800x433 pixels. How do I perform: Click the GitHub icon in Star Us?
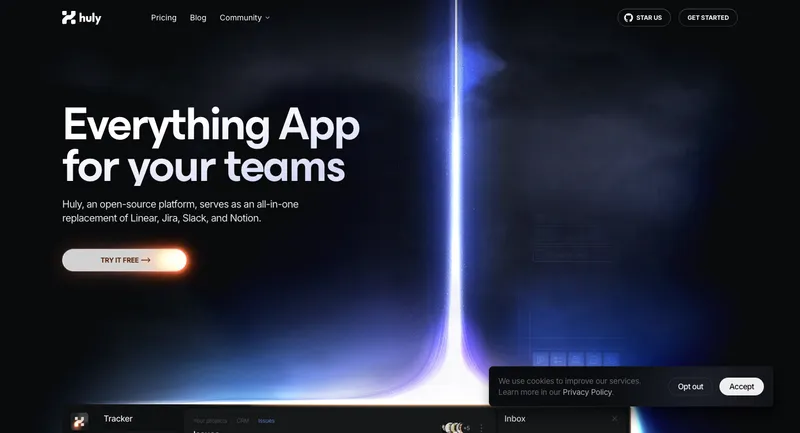(x=628, y=17)
